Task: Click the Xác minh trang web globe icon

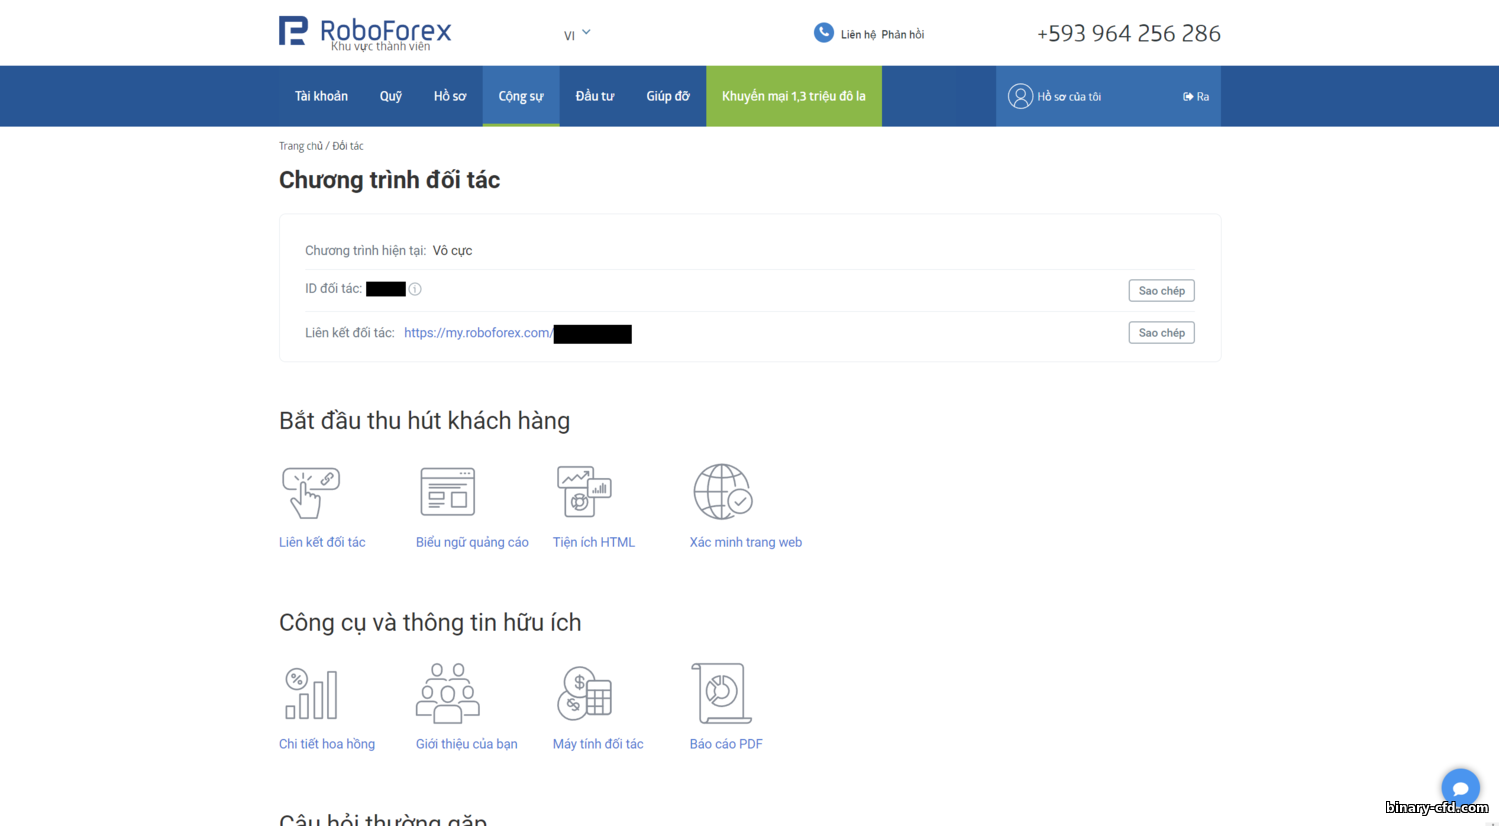Action: tap(723, 491)
